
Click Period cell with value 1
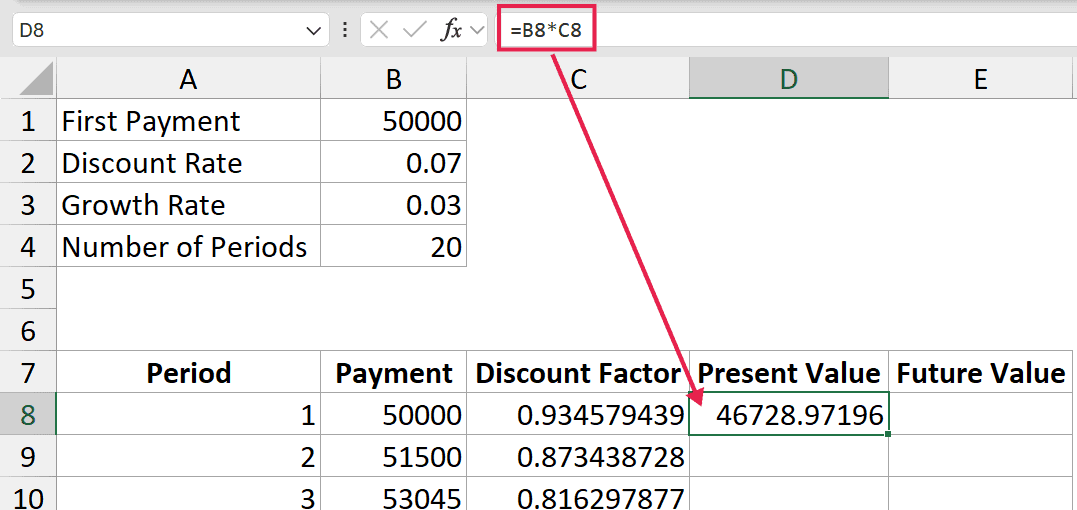coord(188,415)
